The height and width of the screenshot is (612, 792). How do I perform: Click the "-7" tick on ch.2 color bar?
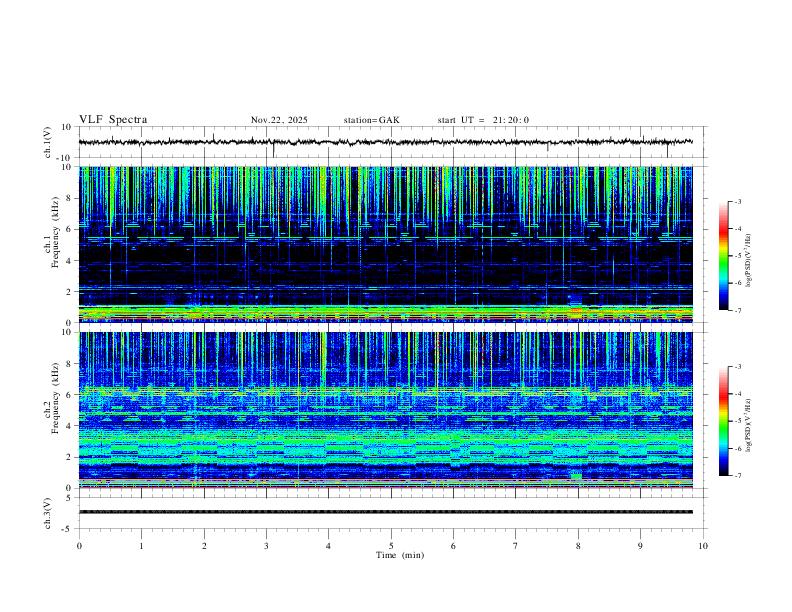[x=737, y=475]
